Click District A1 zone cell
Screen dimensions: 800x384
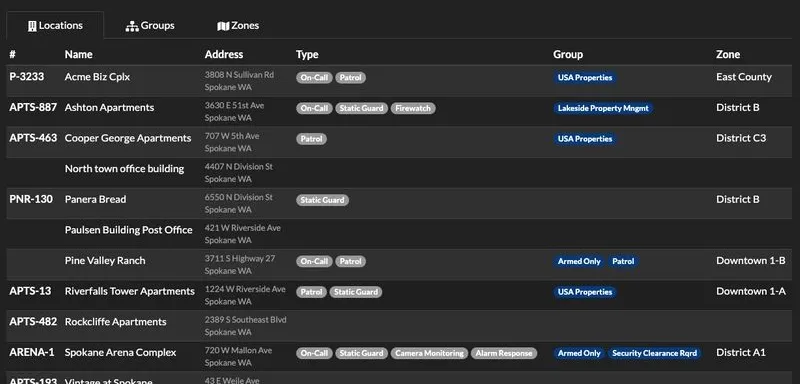click(741, 352)
